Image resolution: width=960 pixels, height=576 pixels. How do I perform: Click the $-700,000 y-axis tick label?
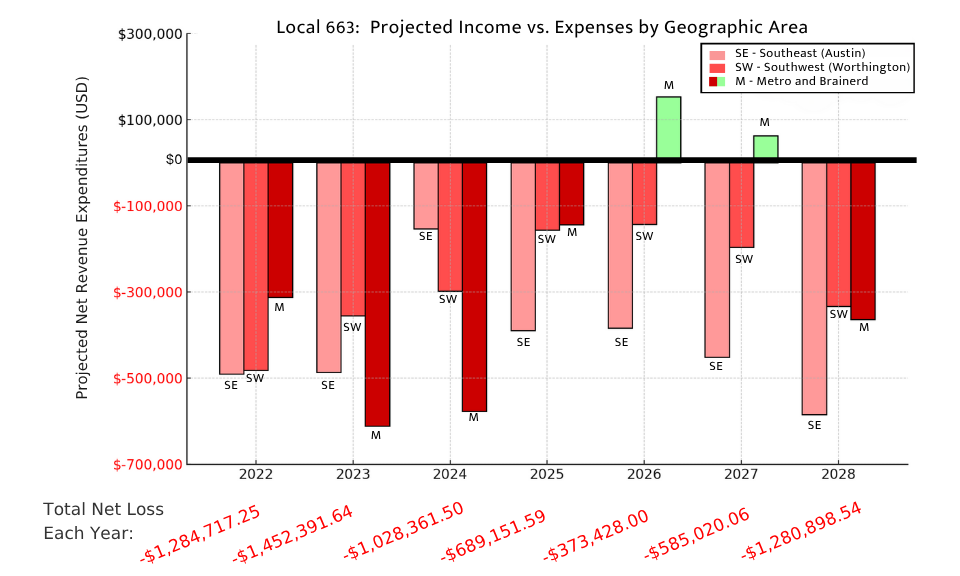pyautogui.click(x=150, y=464)
